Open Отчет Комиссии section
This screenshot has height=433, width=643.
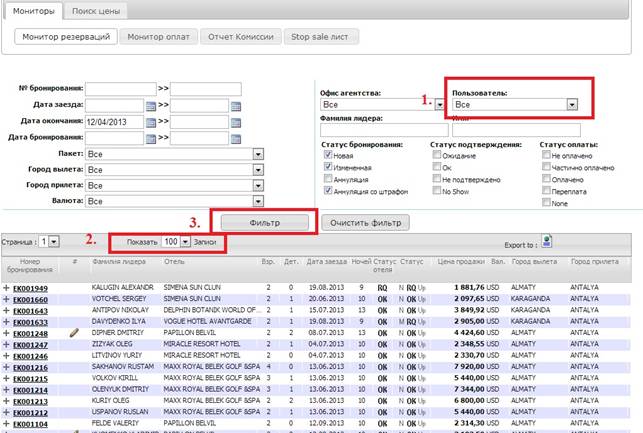(241, 37)
